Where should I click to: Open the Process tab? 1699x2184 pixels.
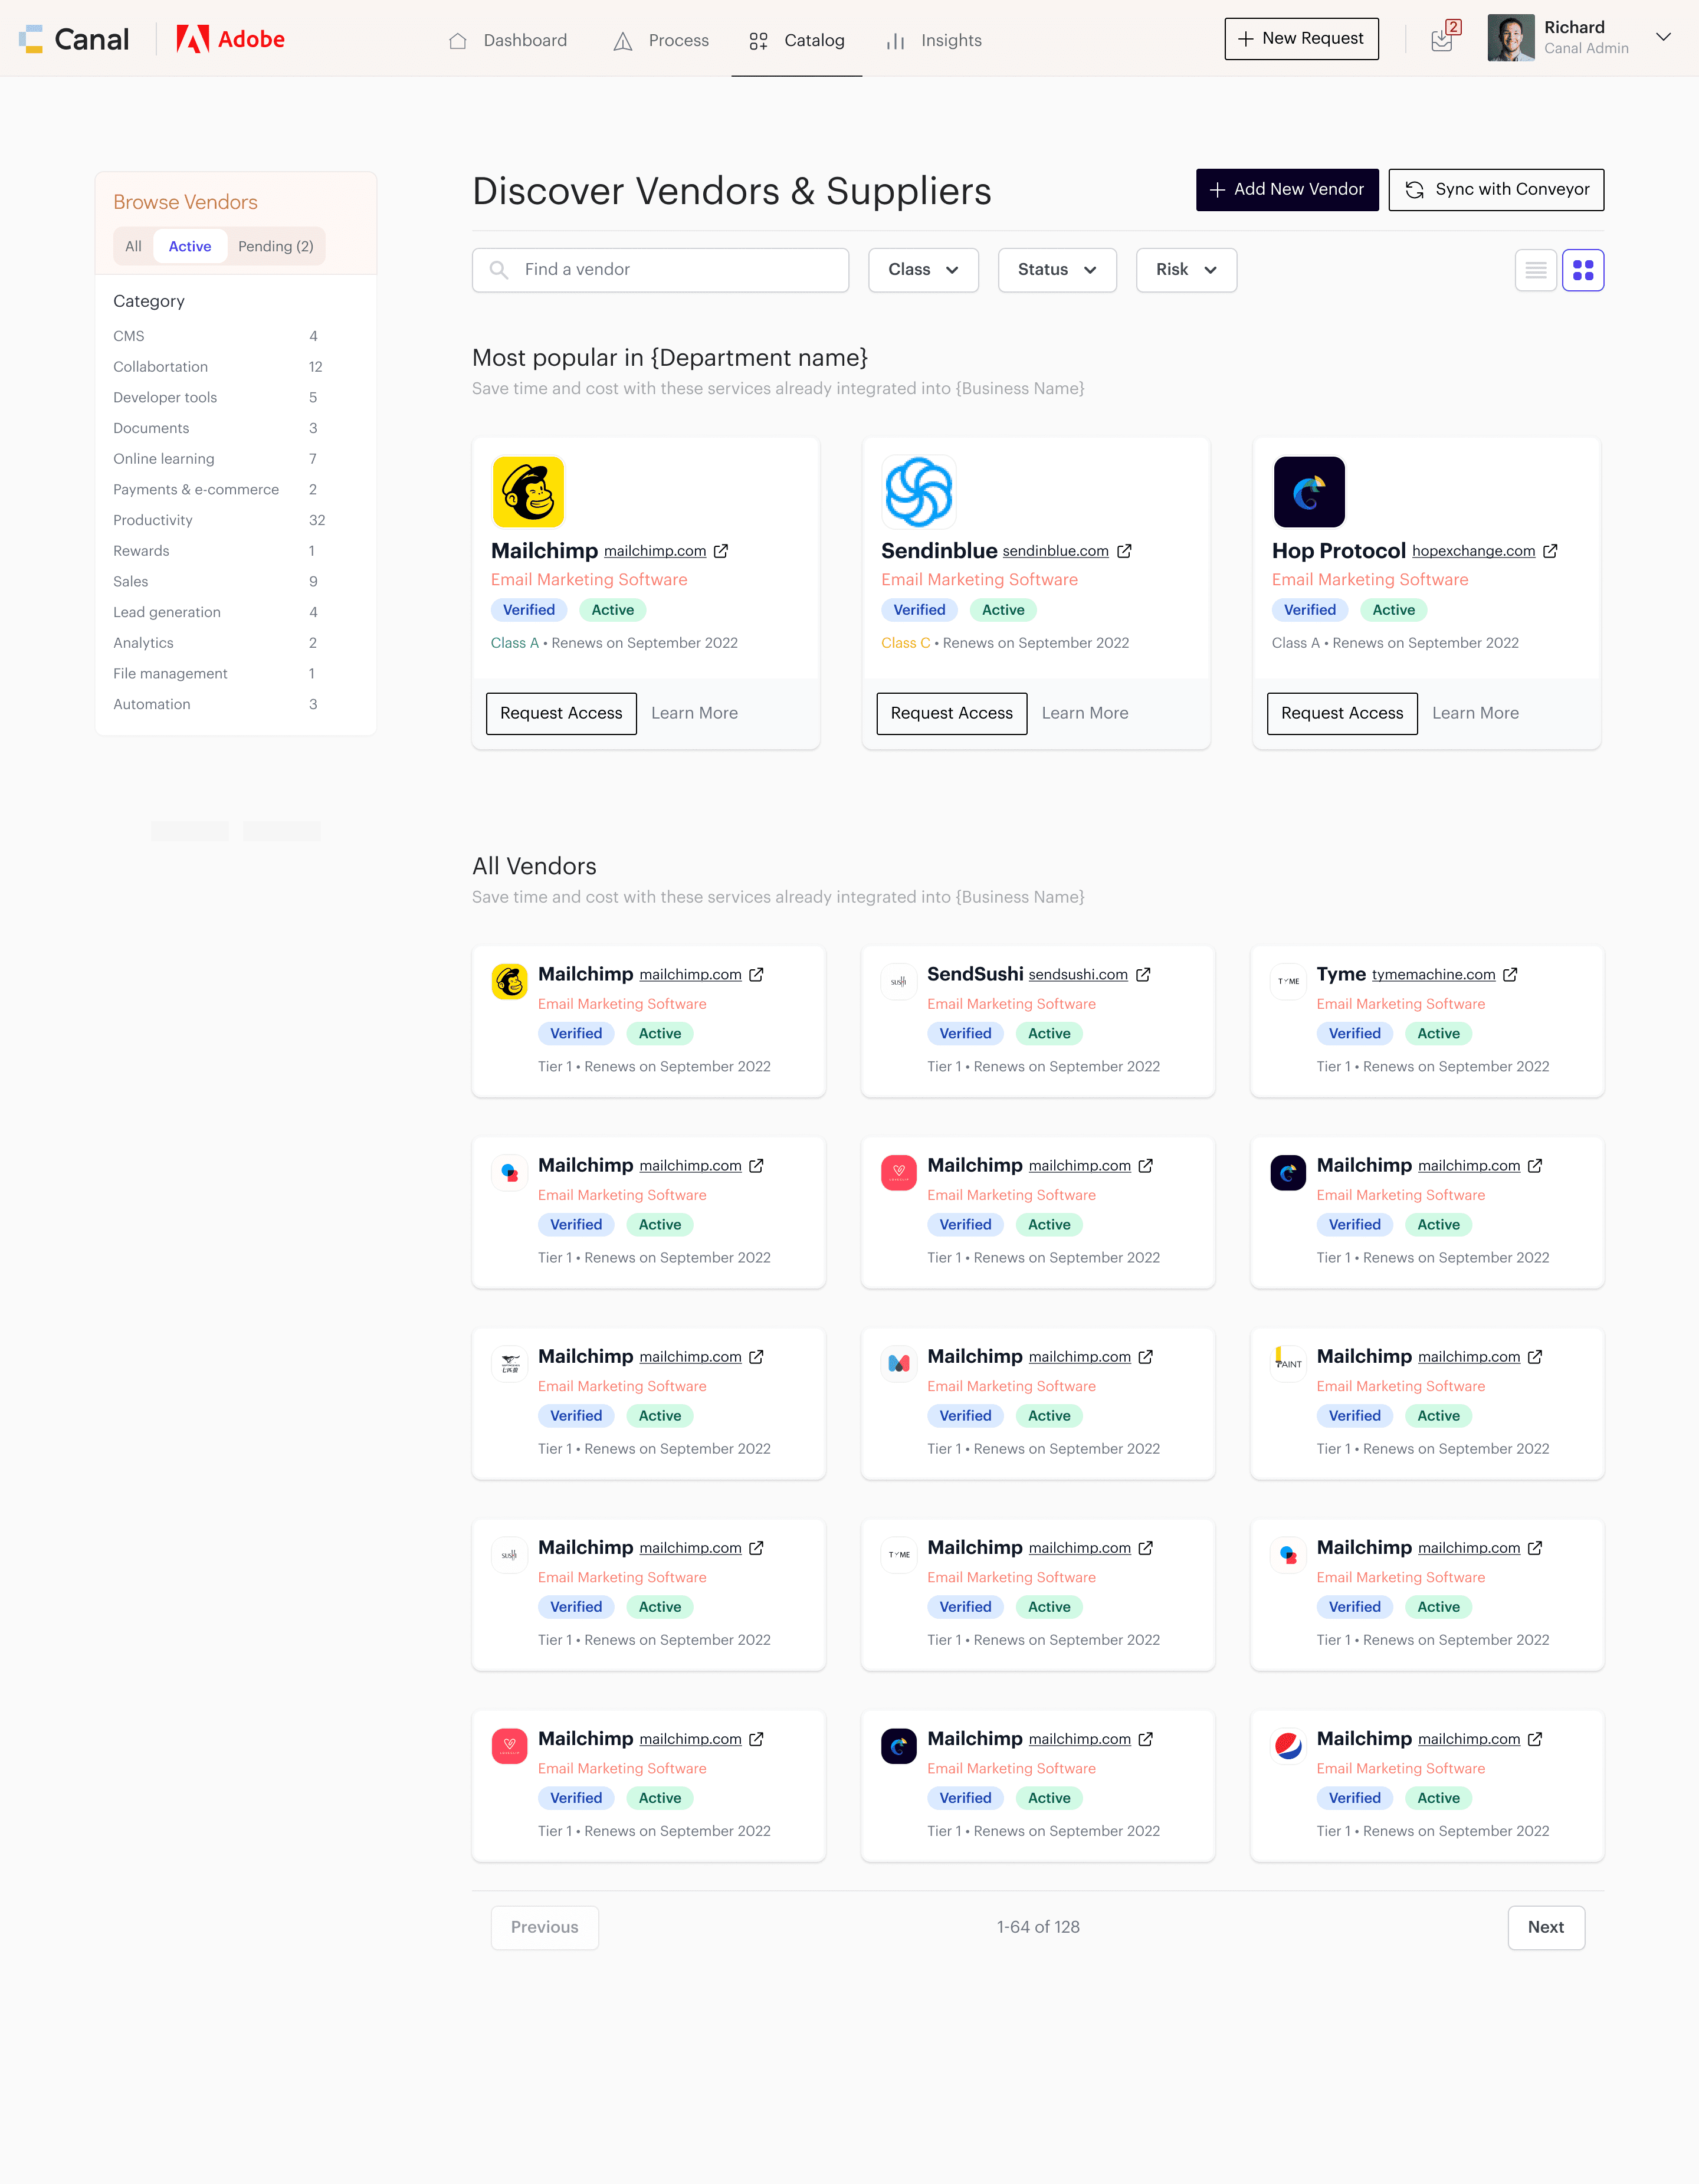point(660,40)
